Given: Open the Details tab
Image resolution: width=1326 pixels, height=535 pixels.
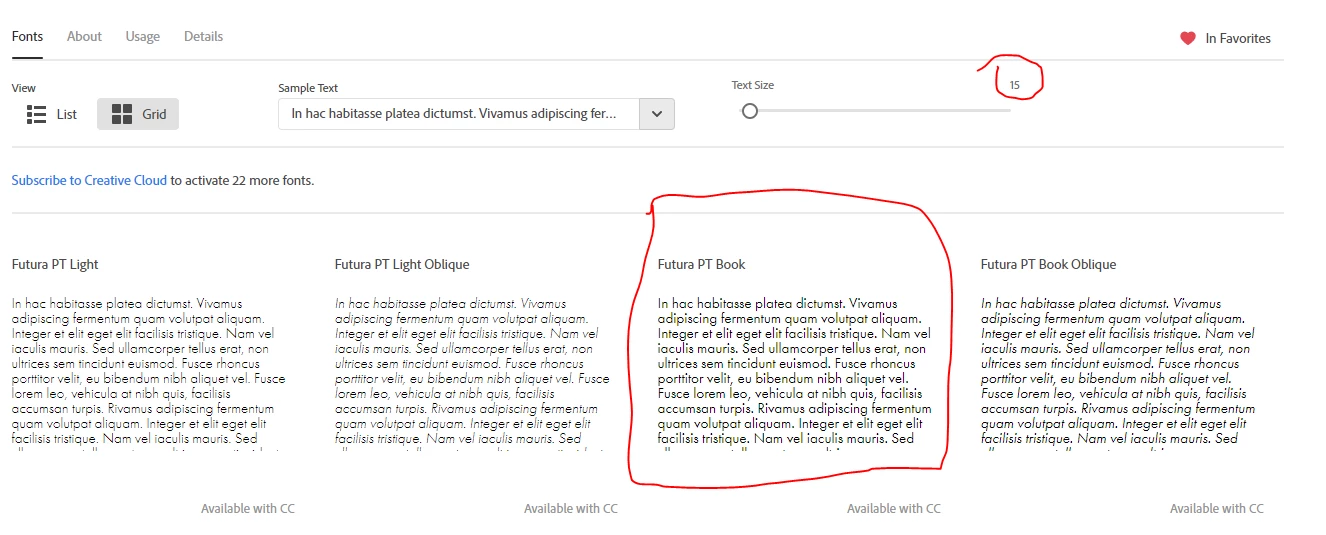Looking at the screenshot, I should (203, 36).
